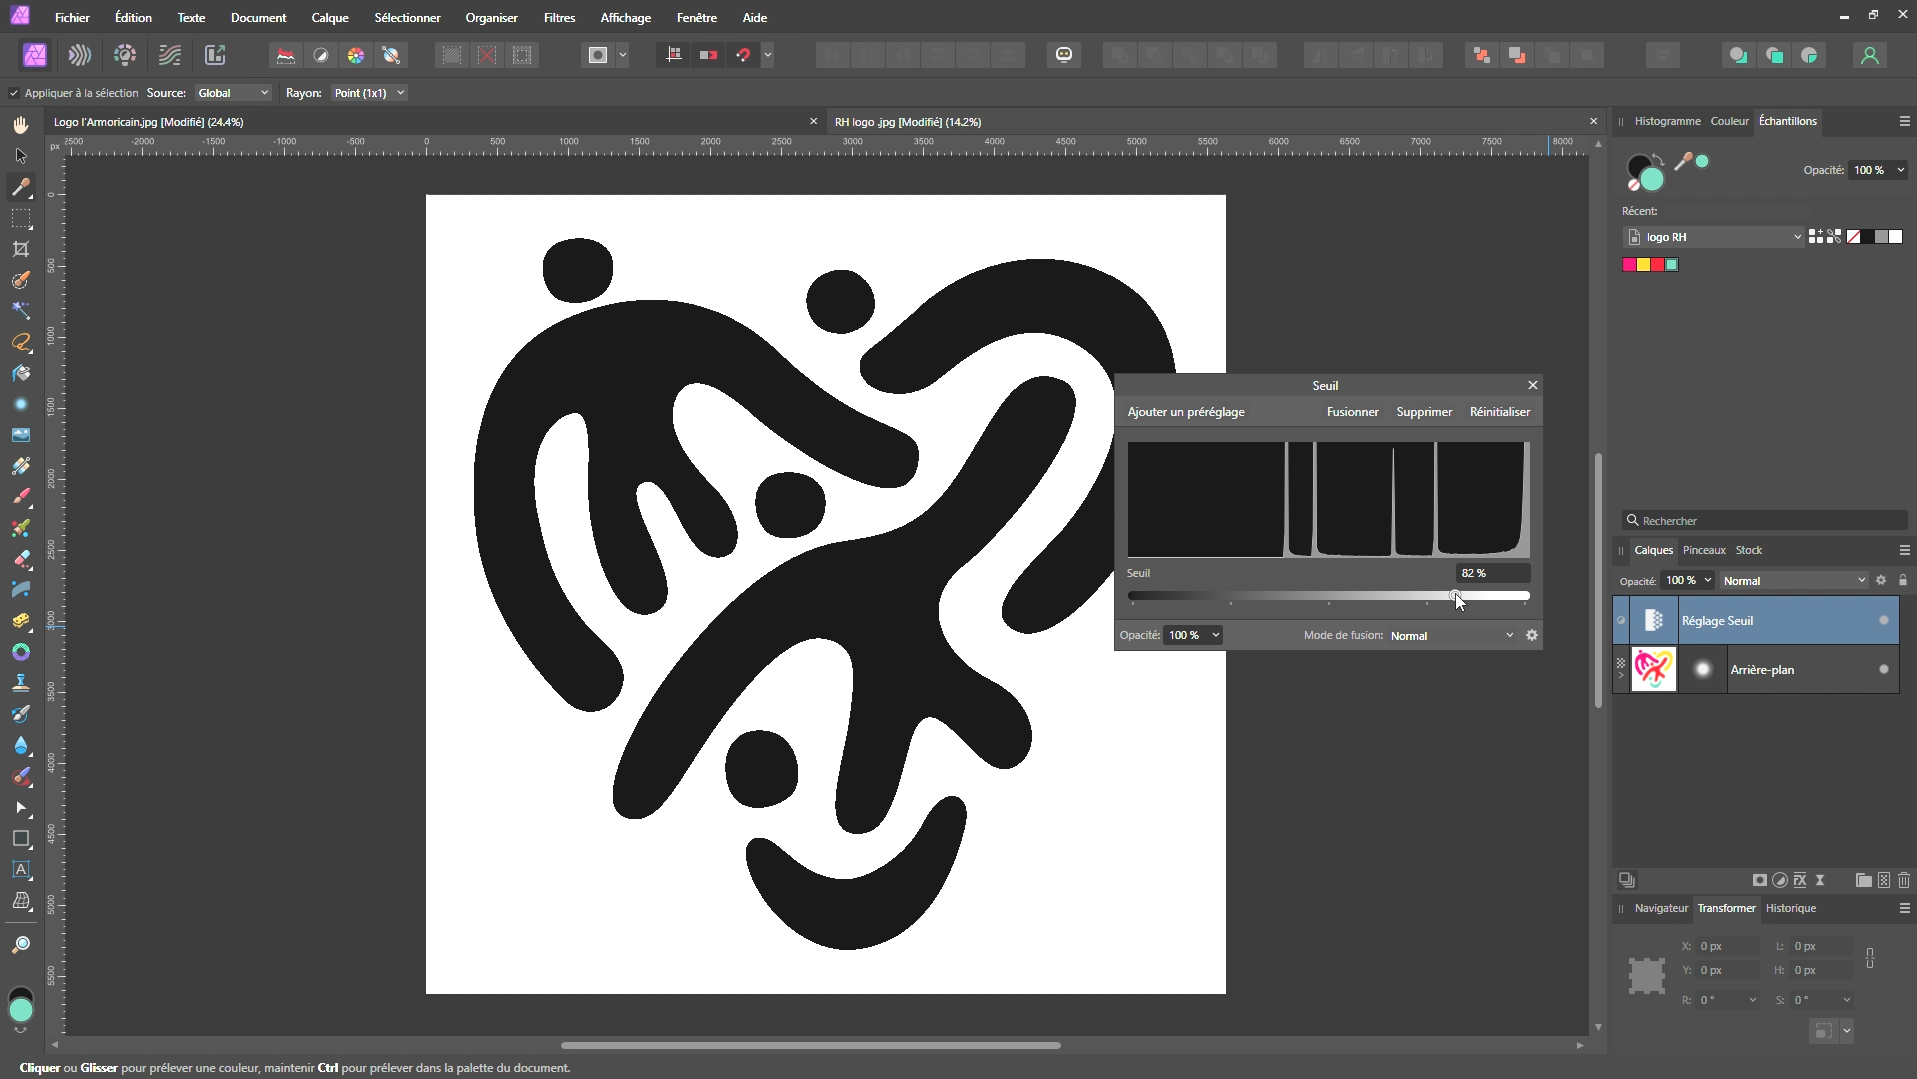
Task: Click Réinitialiser in Seuil dialog
Action: tap(1499, 412)
